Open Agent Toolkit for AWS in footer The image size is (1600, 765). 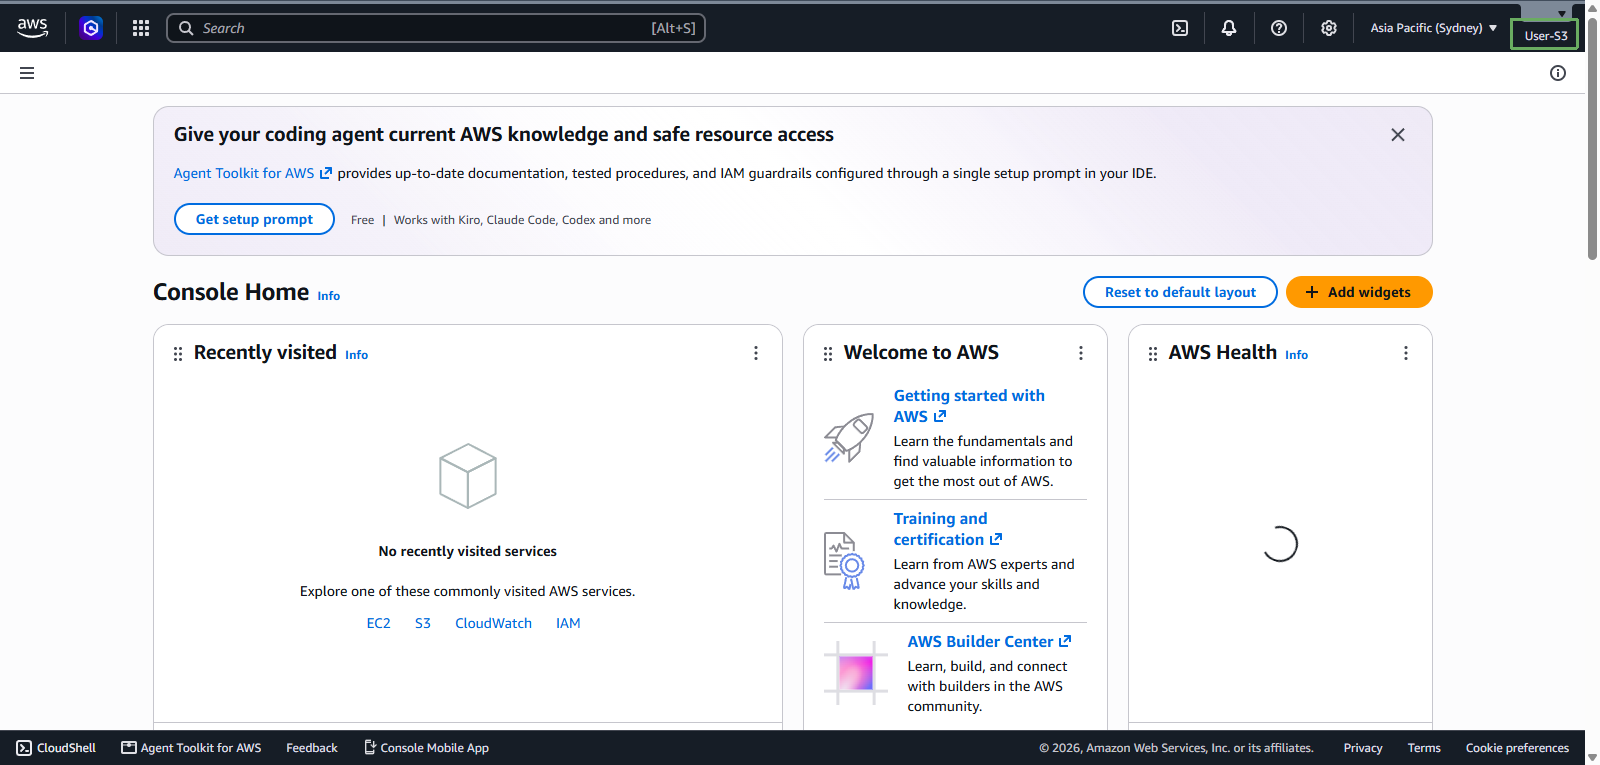191,748
